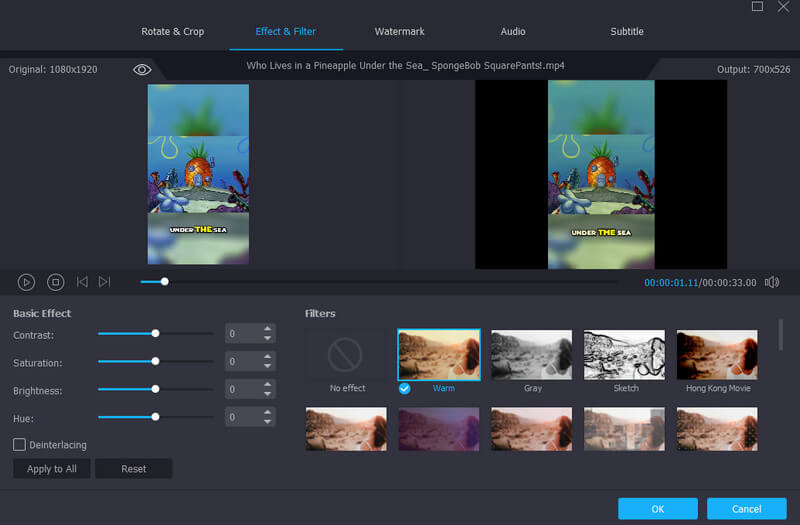The image size is (800, 525).
Task: Open the Watermark tab
Action: click(x=399, y=32)
